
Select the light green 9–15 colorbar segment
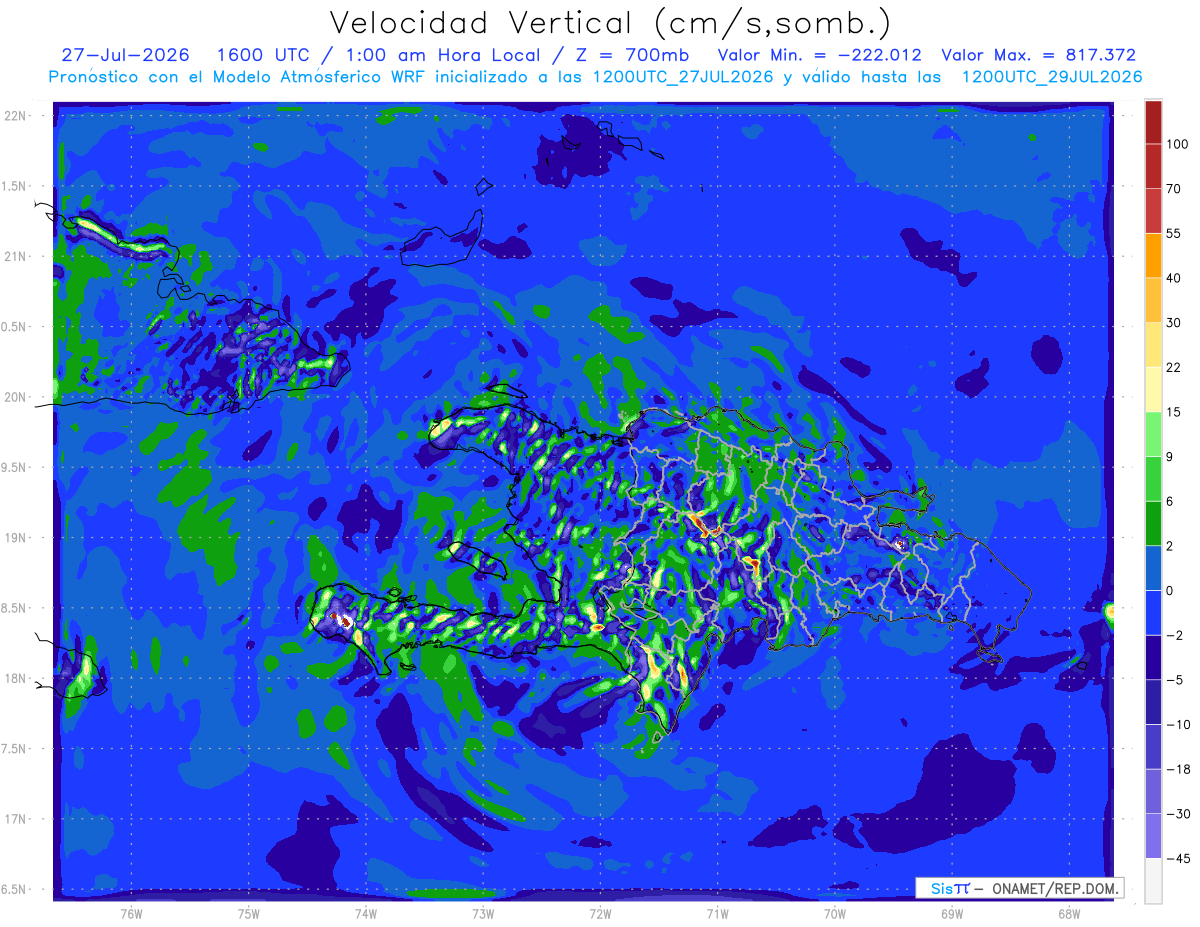click(1153, 434)
